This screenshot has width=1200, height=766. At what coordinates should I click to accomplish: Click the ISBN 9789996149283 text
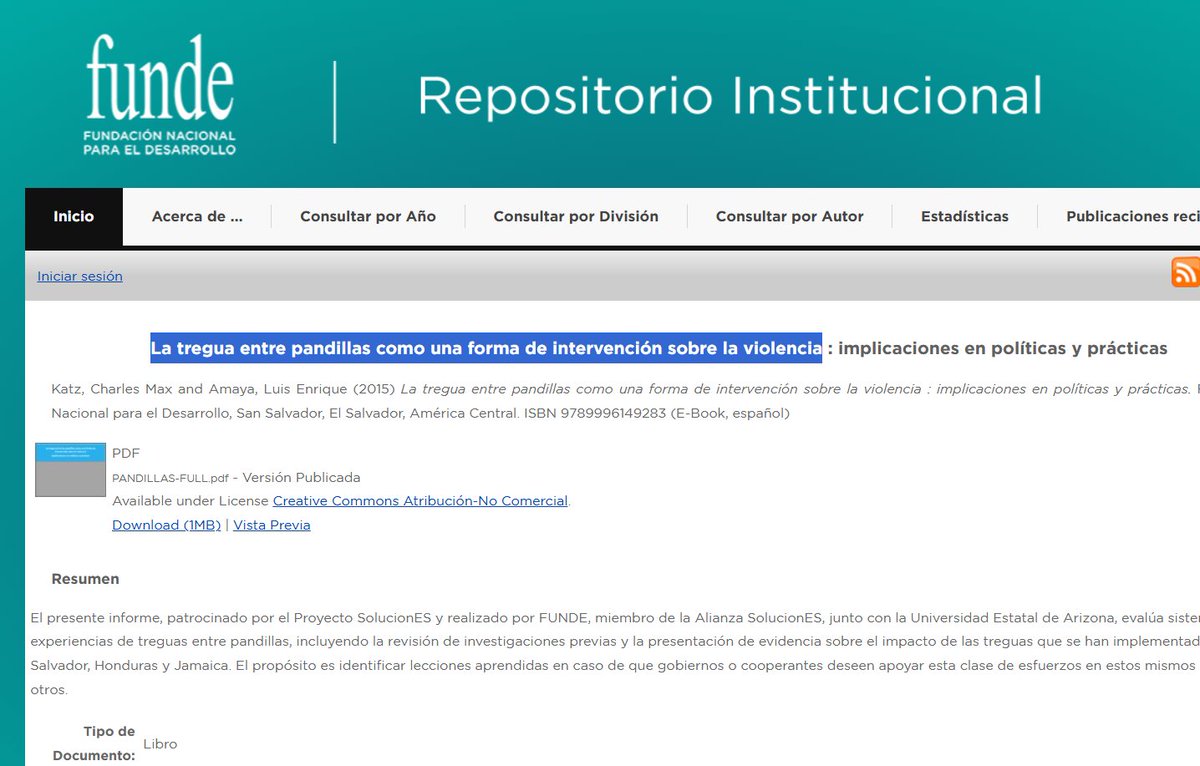[595, 413]
